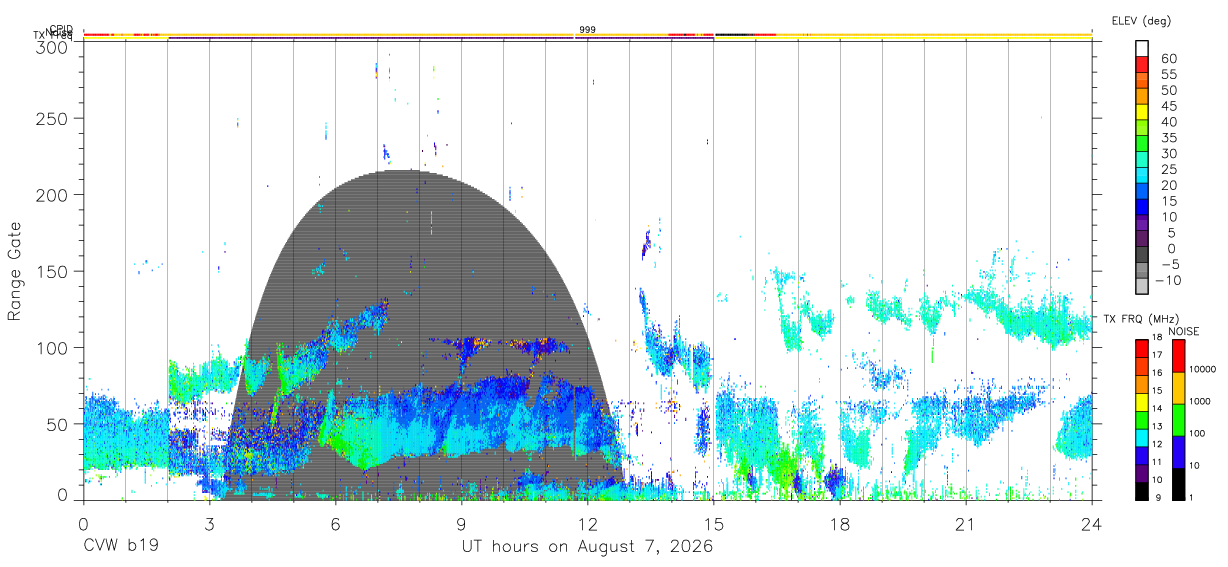Click the 150 tick on the Range Gate axis
Viewport: 1228px width, 567px height.
pos(51,271)
